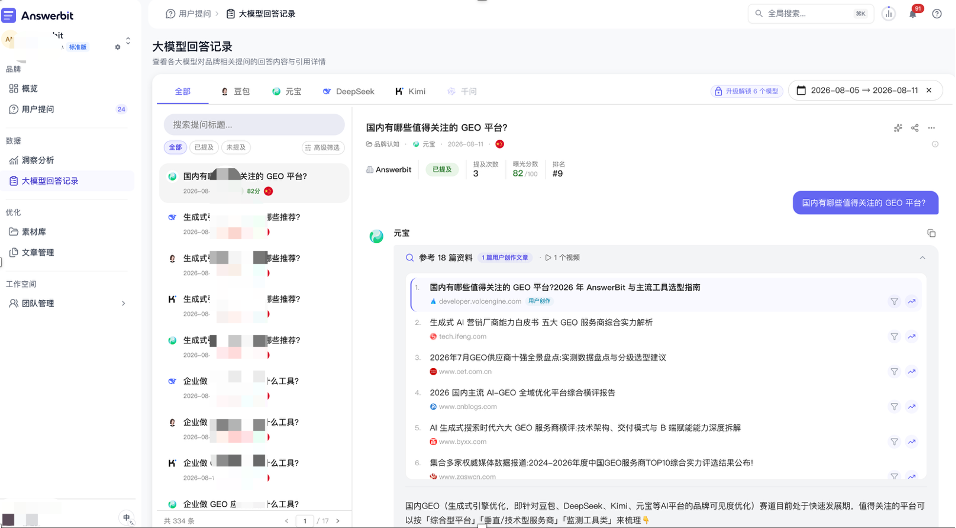Open workspace settings gear in sidebar
The width and height of the screenshot is (956, 528).
(118, 47)
